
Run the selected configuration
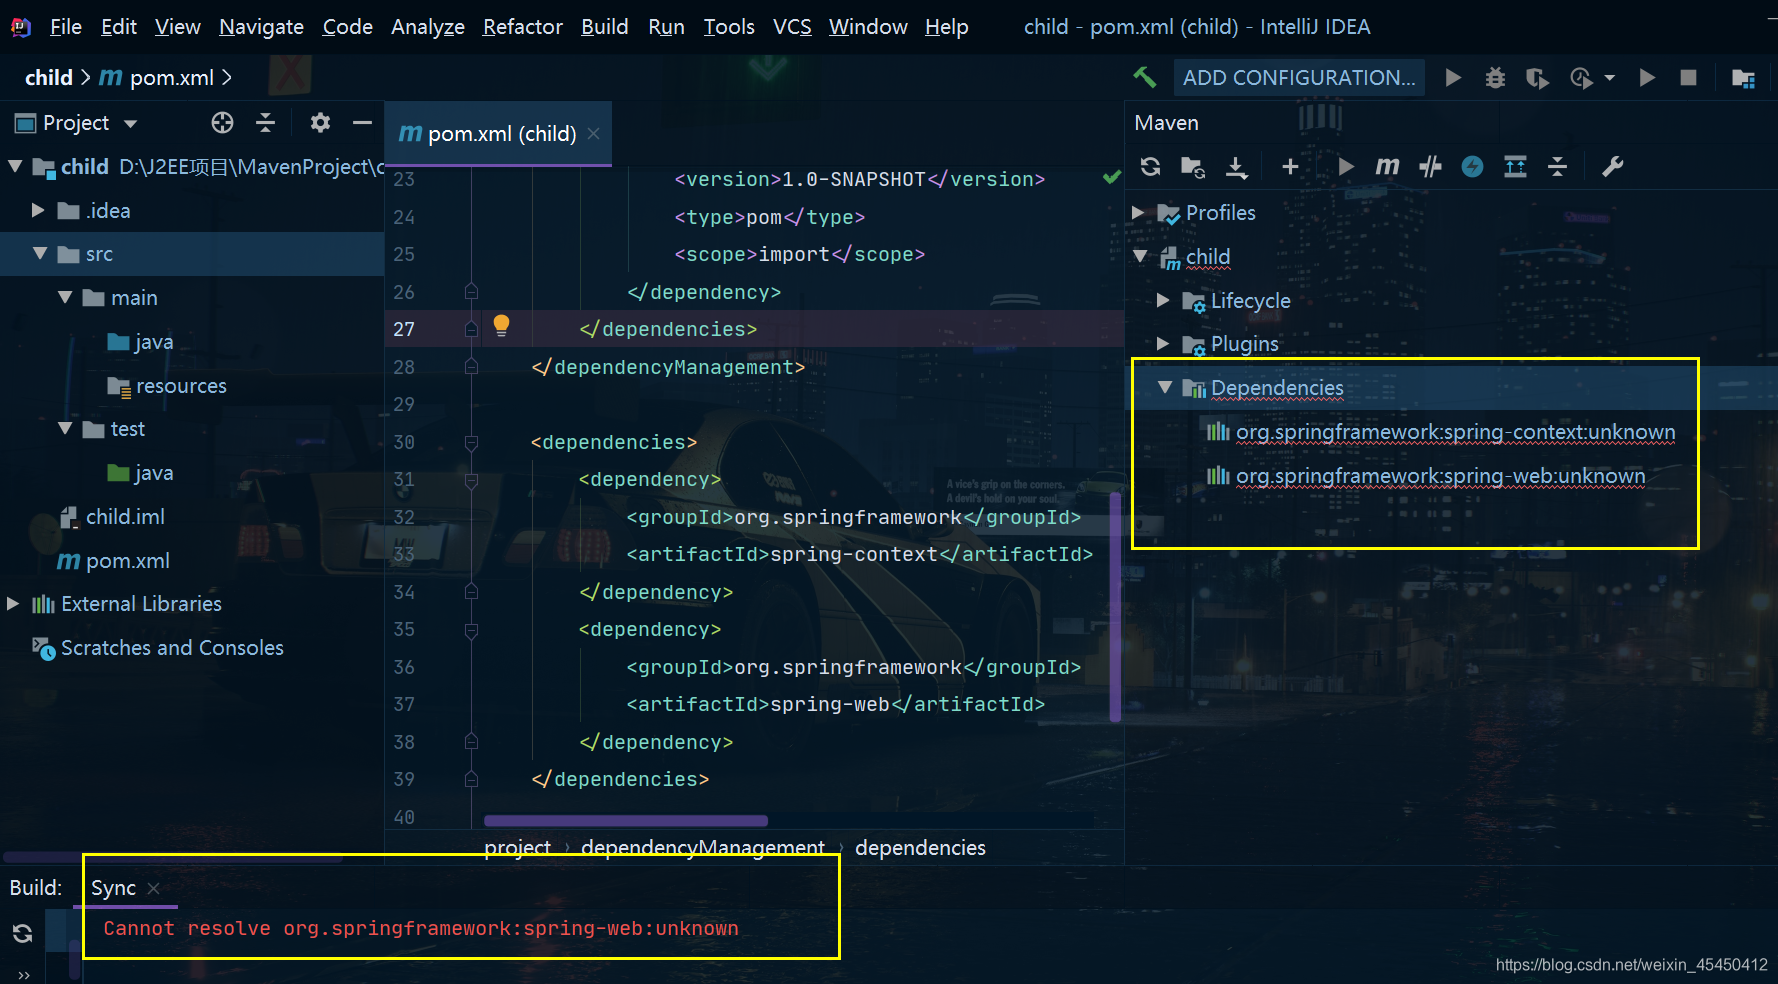pyautogui.click(x=1453, y=78)
